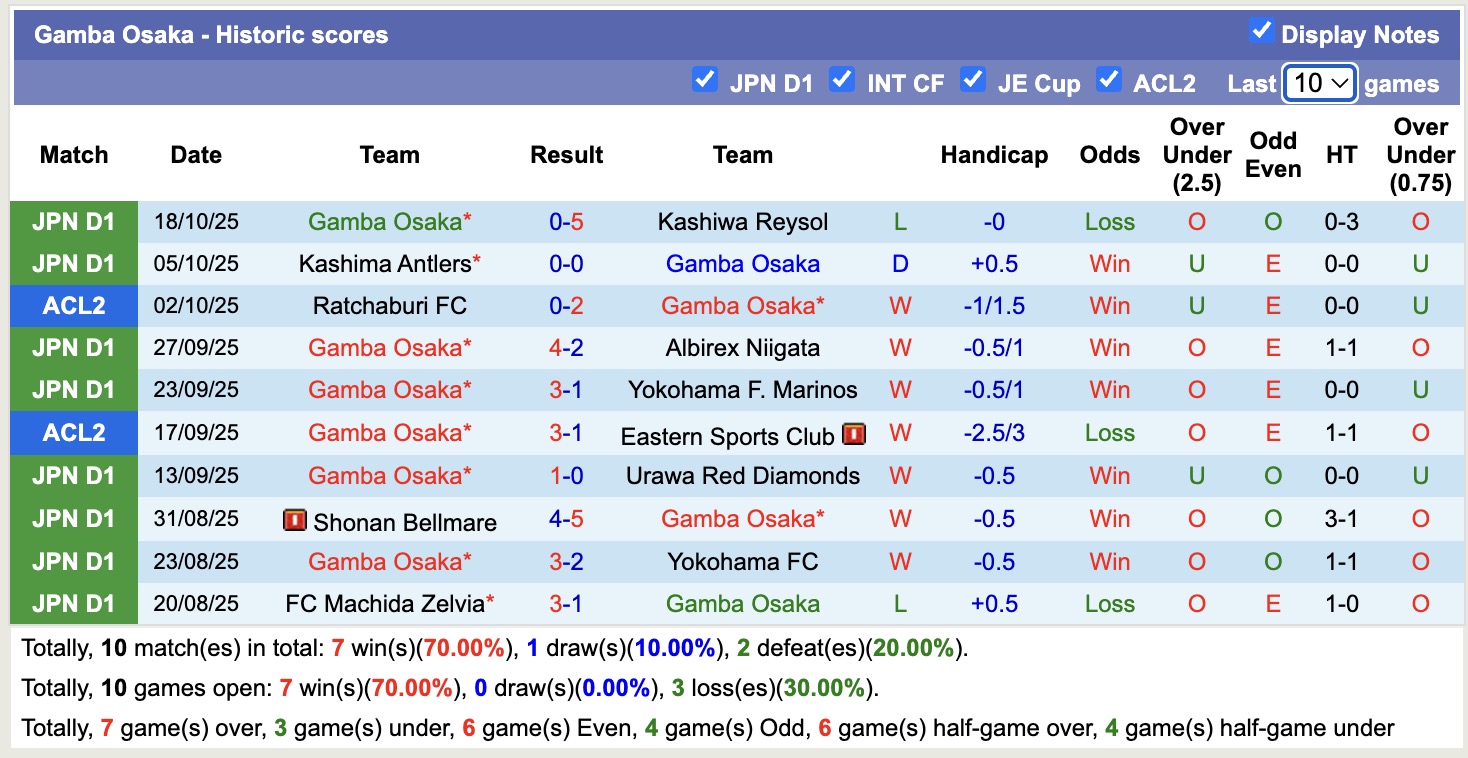Open the Kashima Antlers team link
Viewport: 1468px width, 758px height.
point(383,264)
